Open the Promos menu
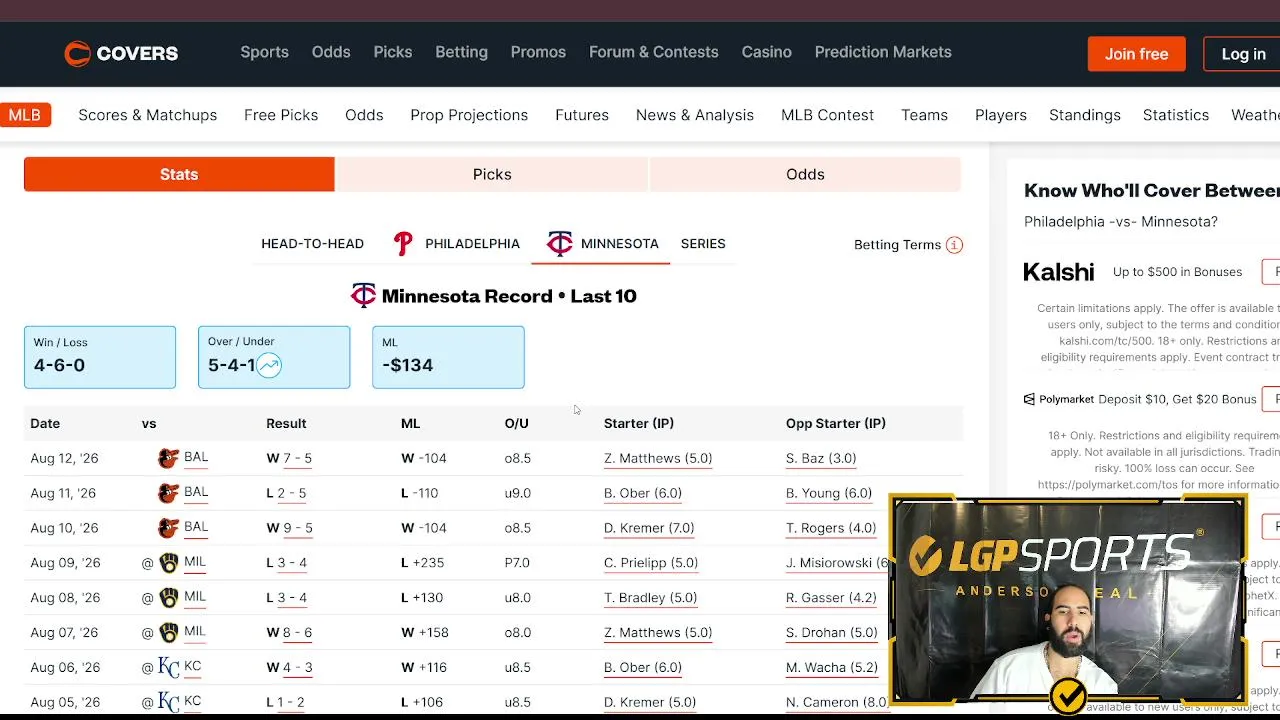 click(538, 52)
